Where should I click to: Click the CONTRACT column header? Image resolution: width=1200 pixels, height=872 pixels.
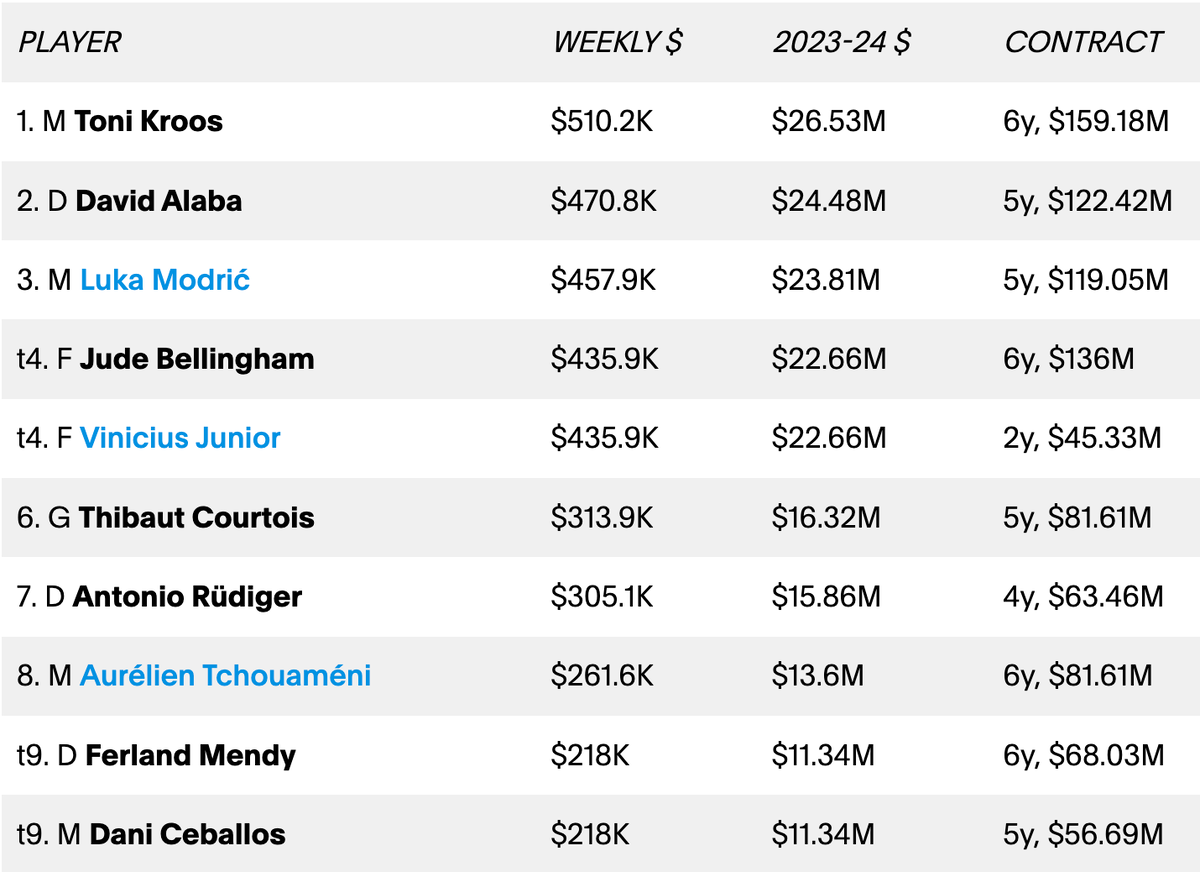point(1084,43)
